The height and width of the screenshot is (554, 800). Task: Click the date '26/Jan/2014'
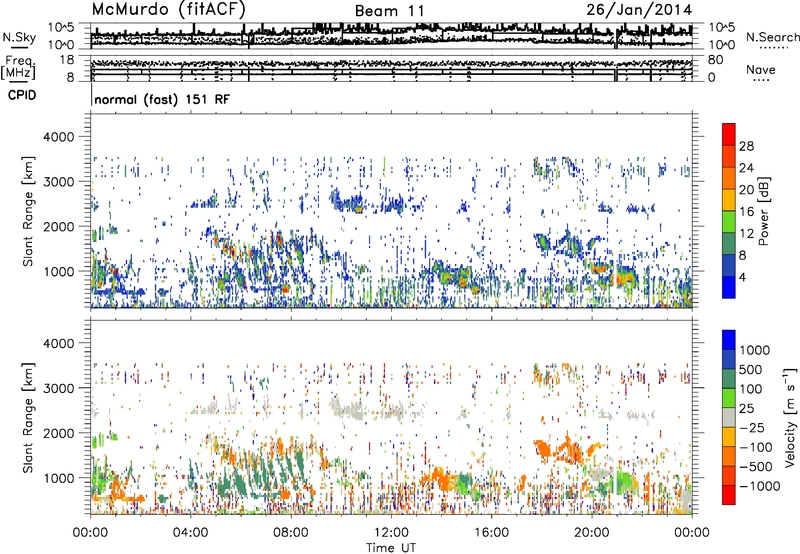coord(639,9)
